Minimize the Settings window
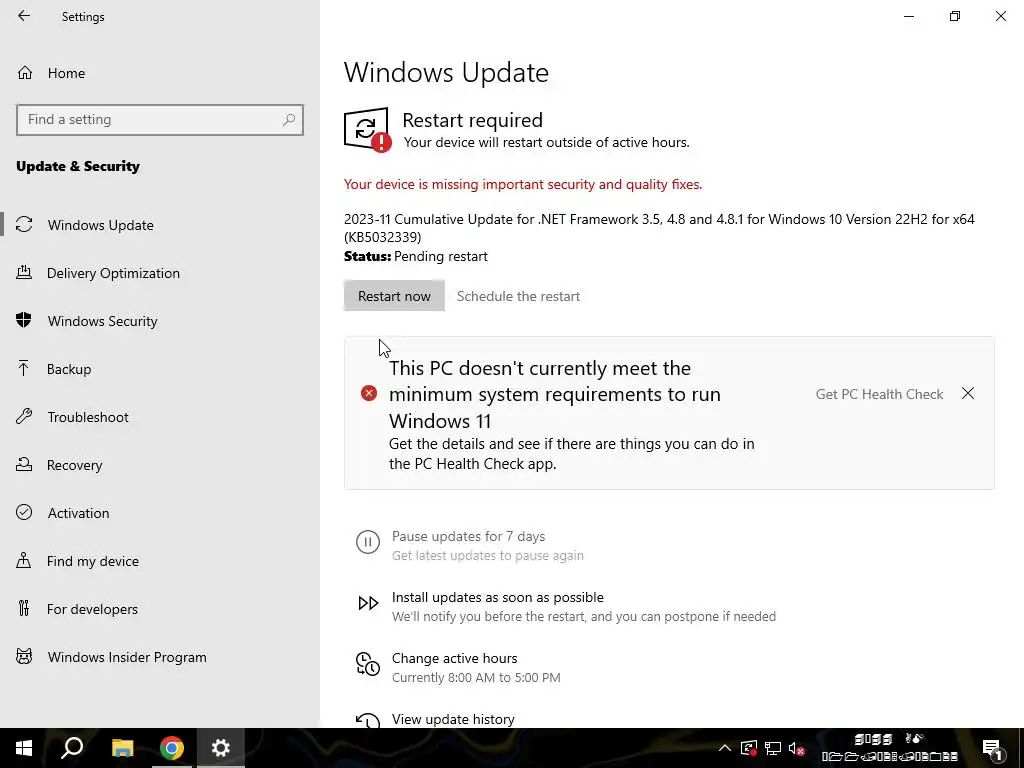Screen dimensions: 1024x768 (908, 16)
